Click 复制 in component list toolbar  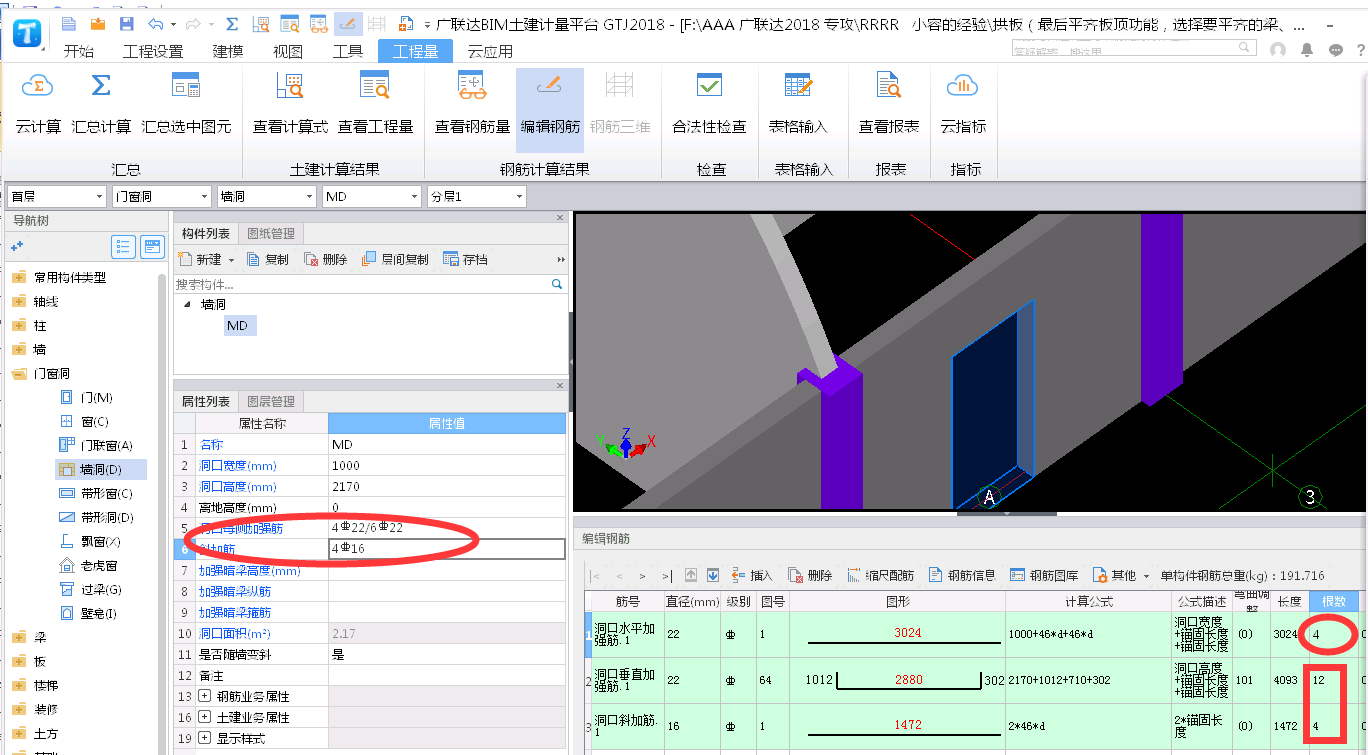(267, 260)
